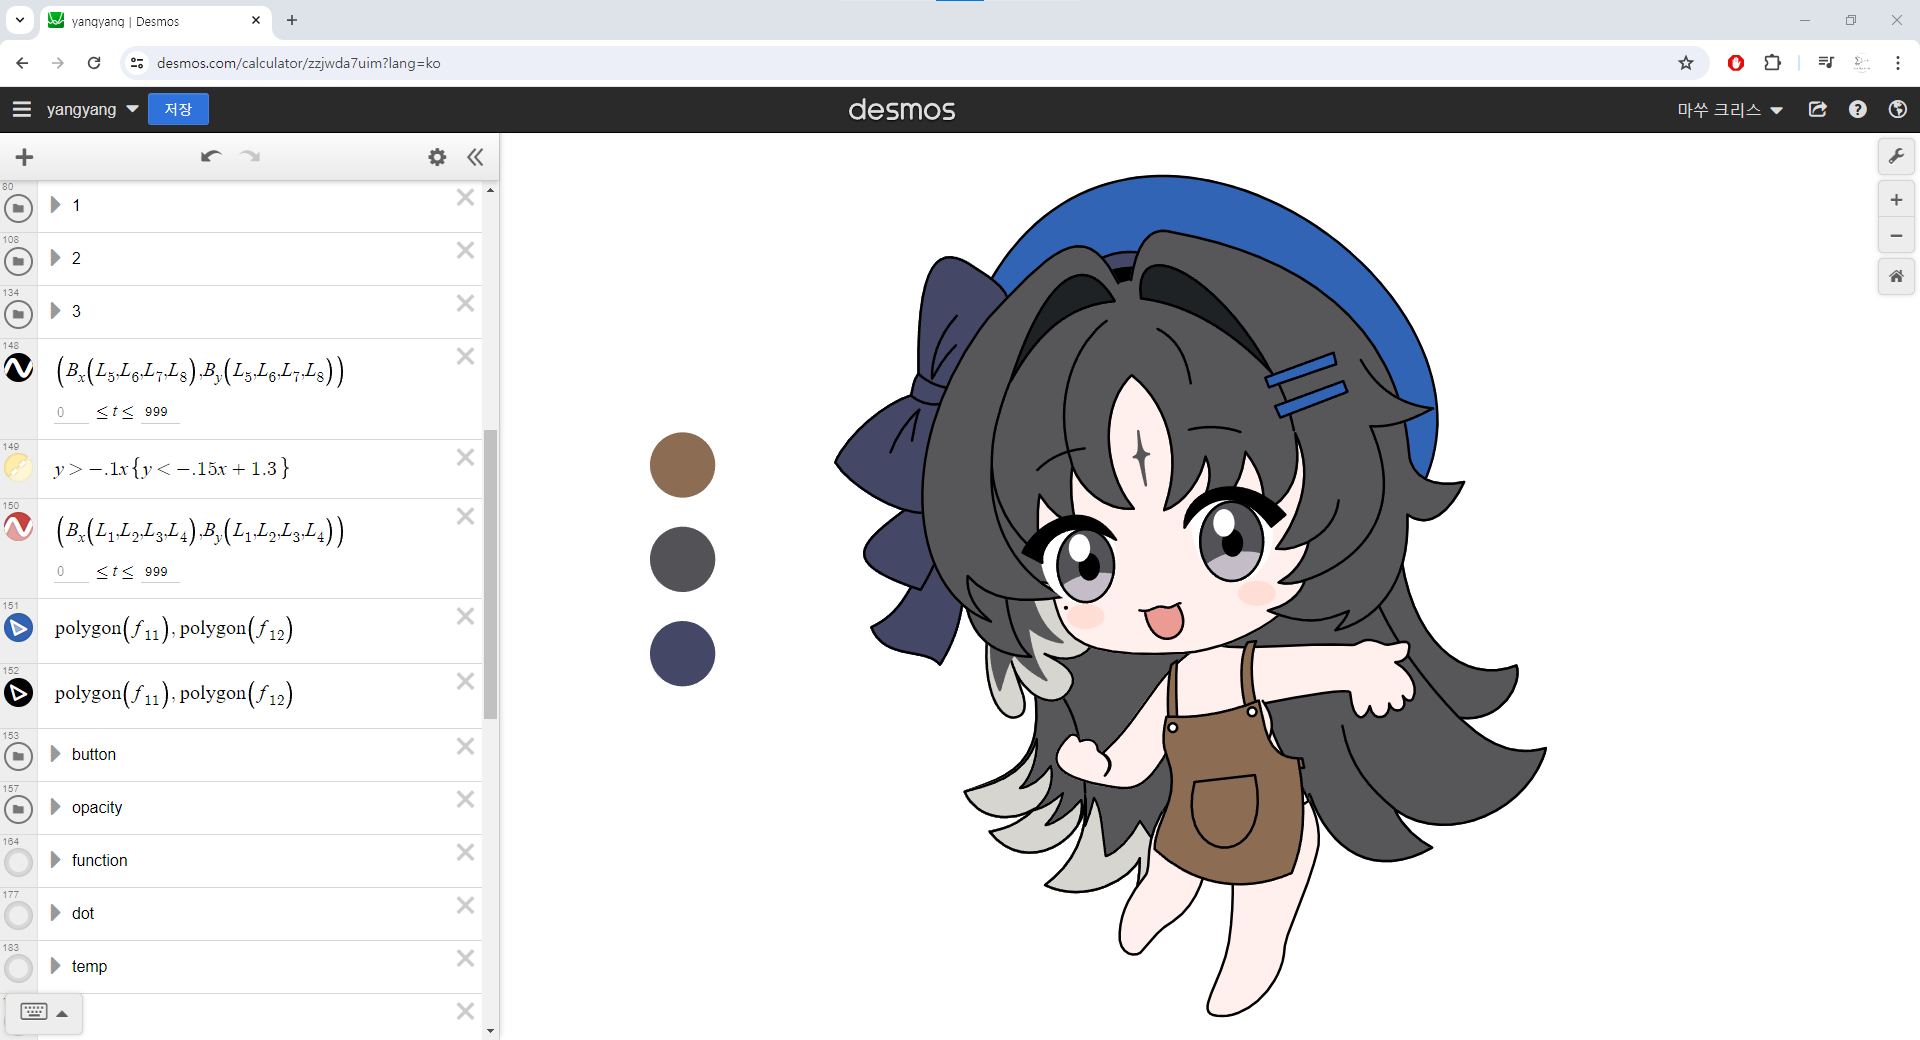The width and height of the screenshot is (1920, 1040).
Task: Zoom in on the graph
Action: [x=1896, y=200]
